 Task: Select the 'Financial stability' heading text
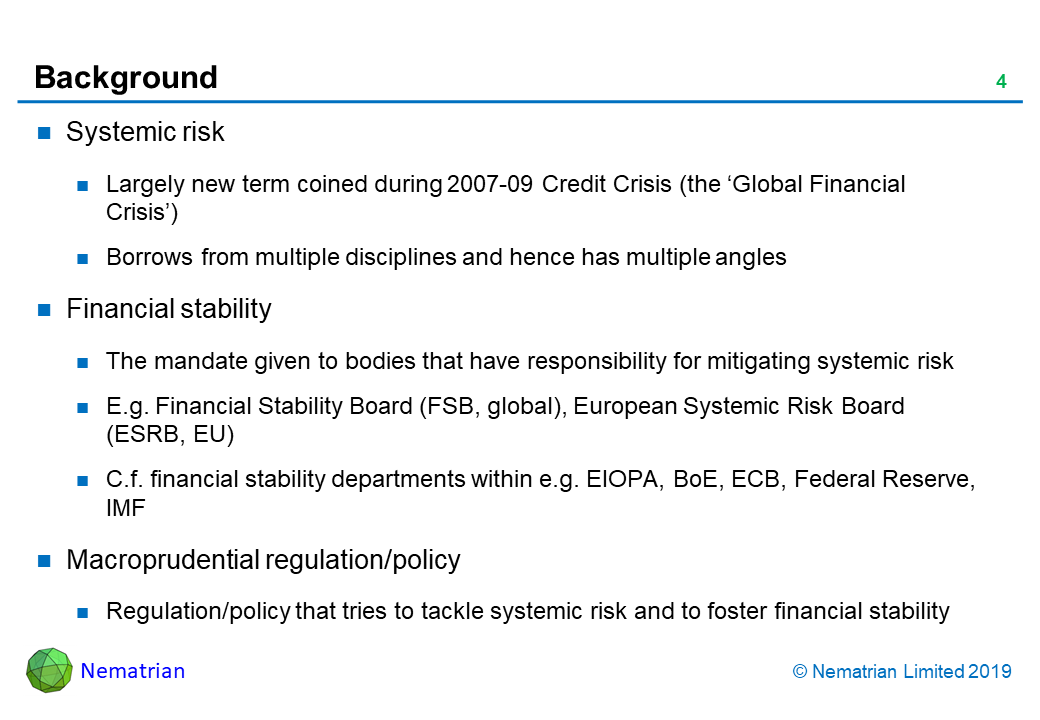[168, 310]
